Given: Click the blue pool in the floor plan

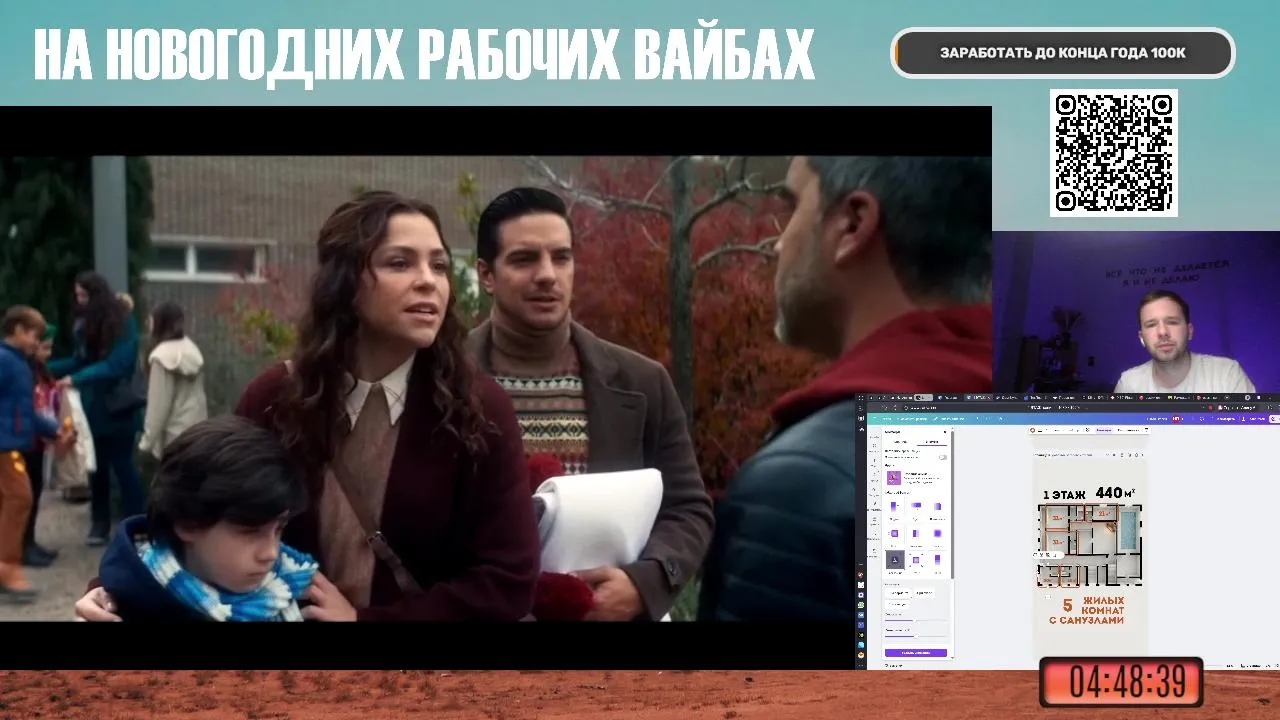Looking at the screenshot, I should point(1129,528).
